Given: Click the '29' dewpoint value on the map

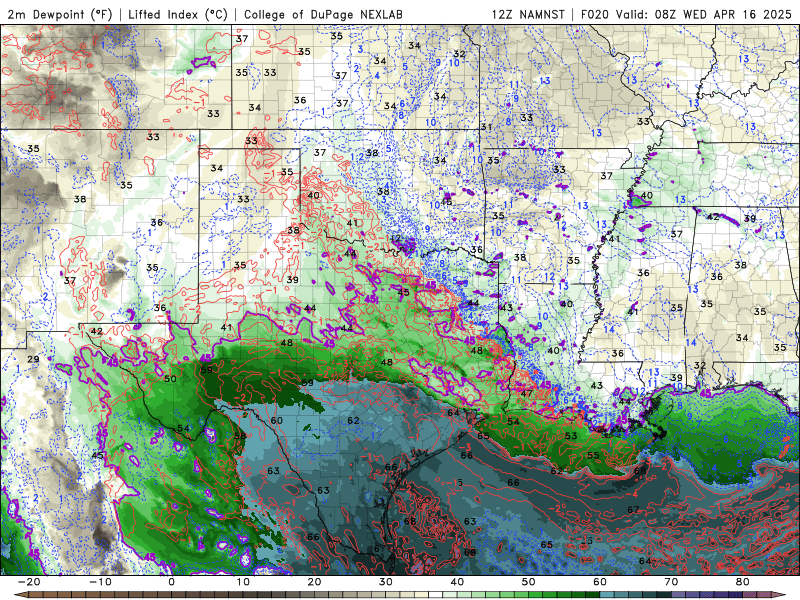Looking at the screenshot, I should (x=33, y=359).
